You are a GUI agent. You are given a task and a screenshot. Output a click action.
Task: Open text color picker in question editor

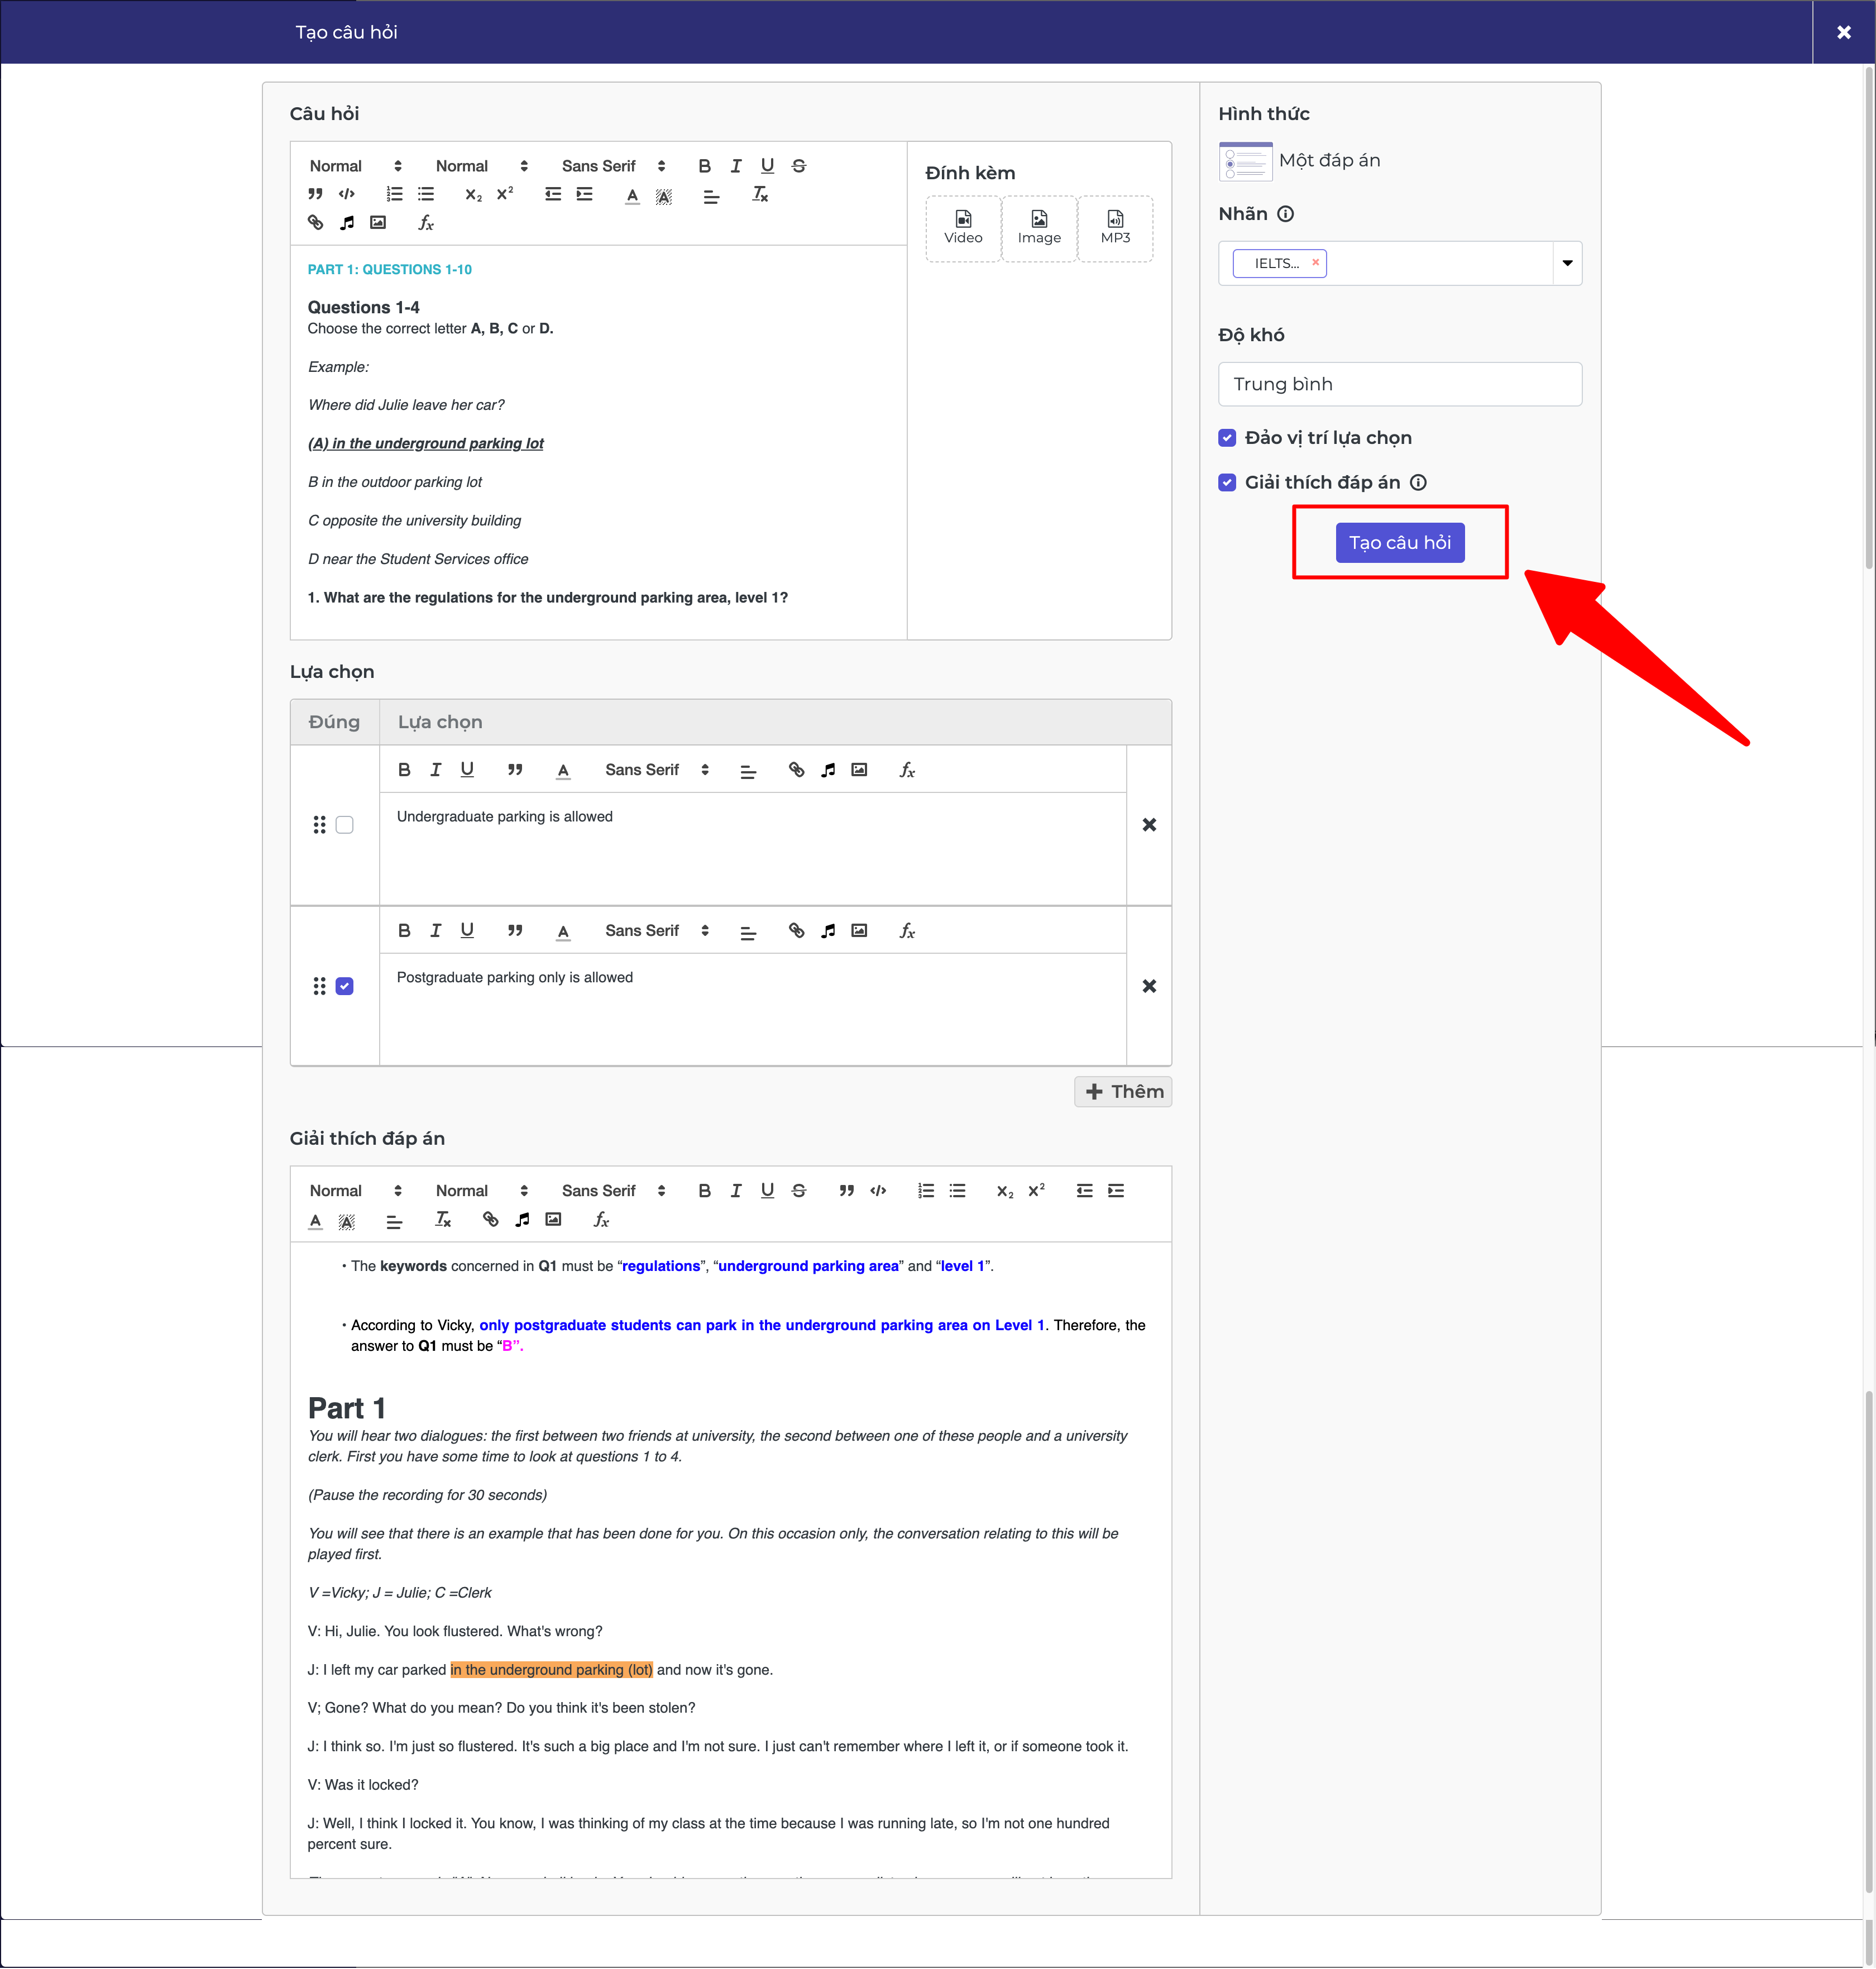tap(632, 195)
